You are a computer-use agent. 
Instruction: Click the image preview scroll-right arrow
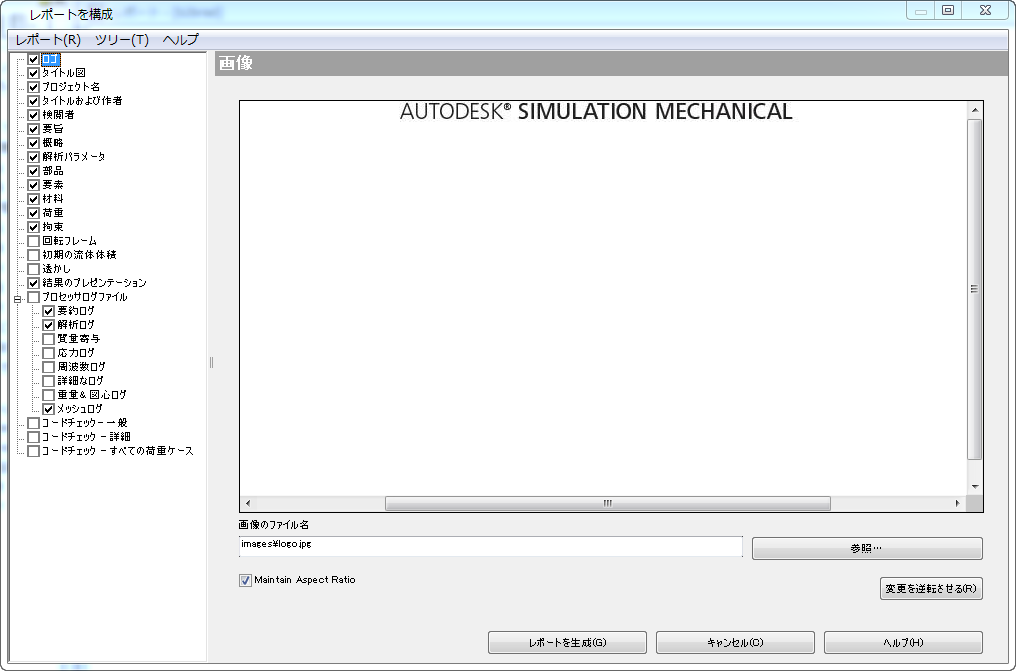coord(958,503)
